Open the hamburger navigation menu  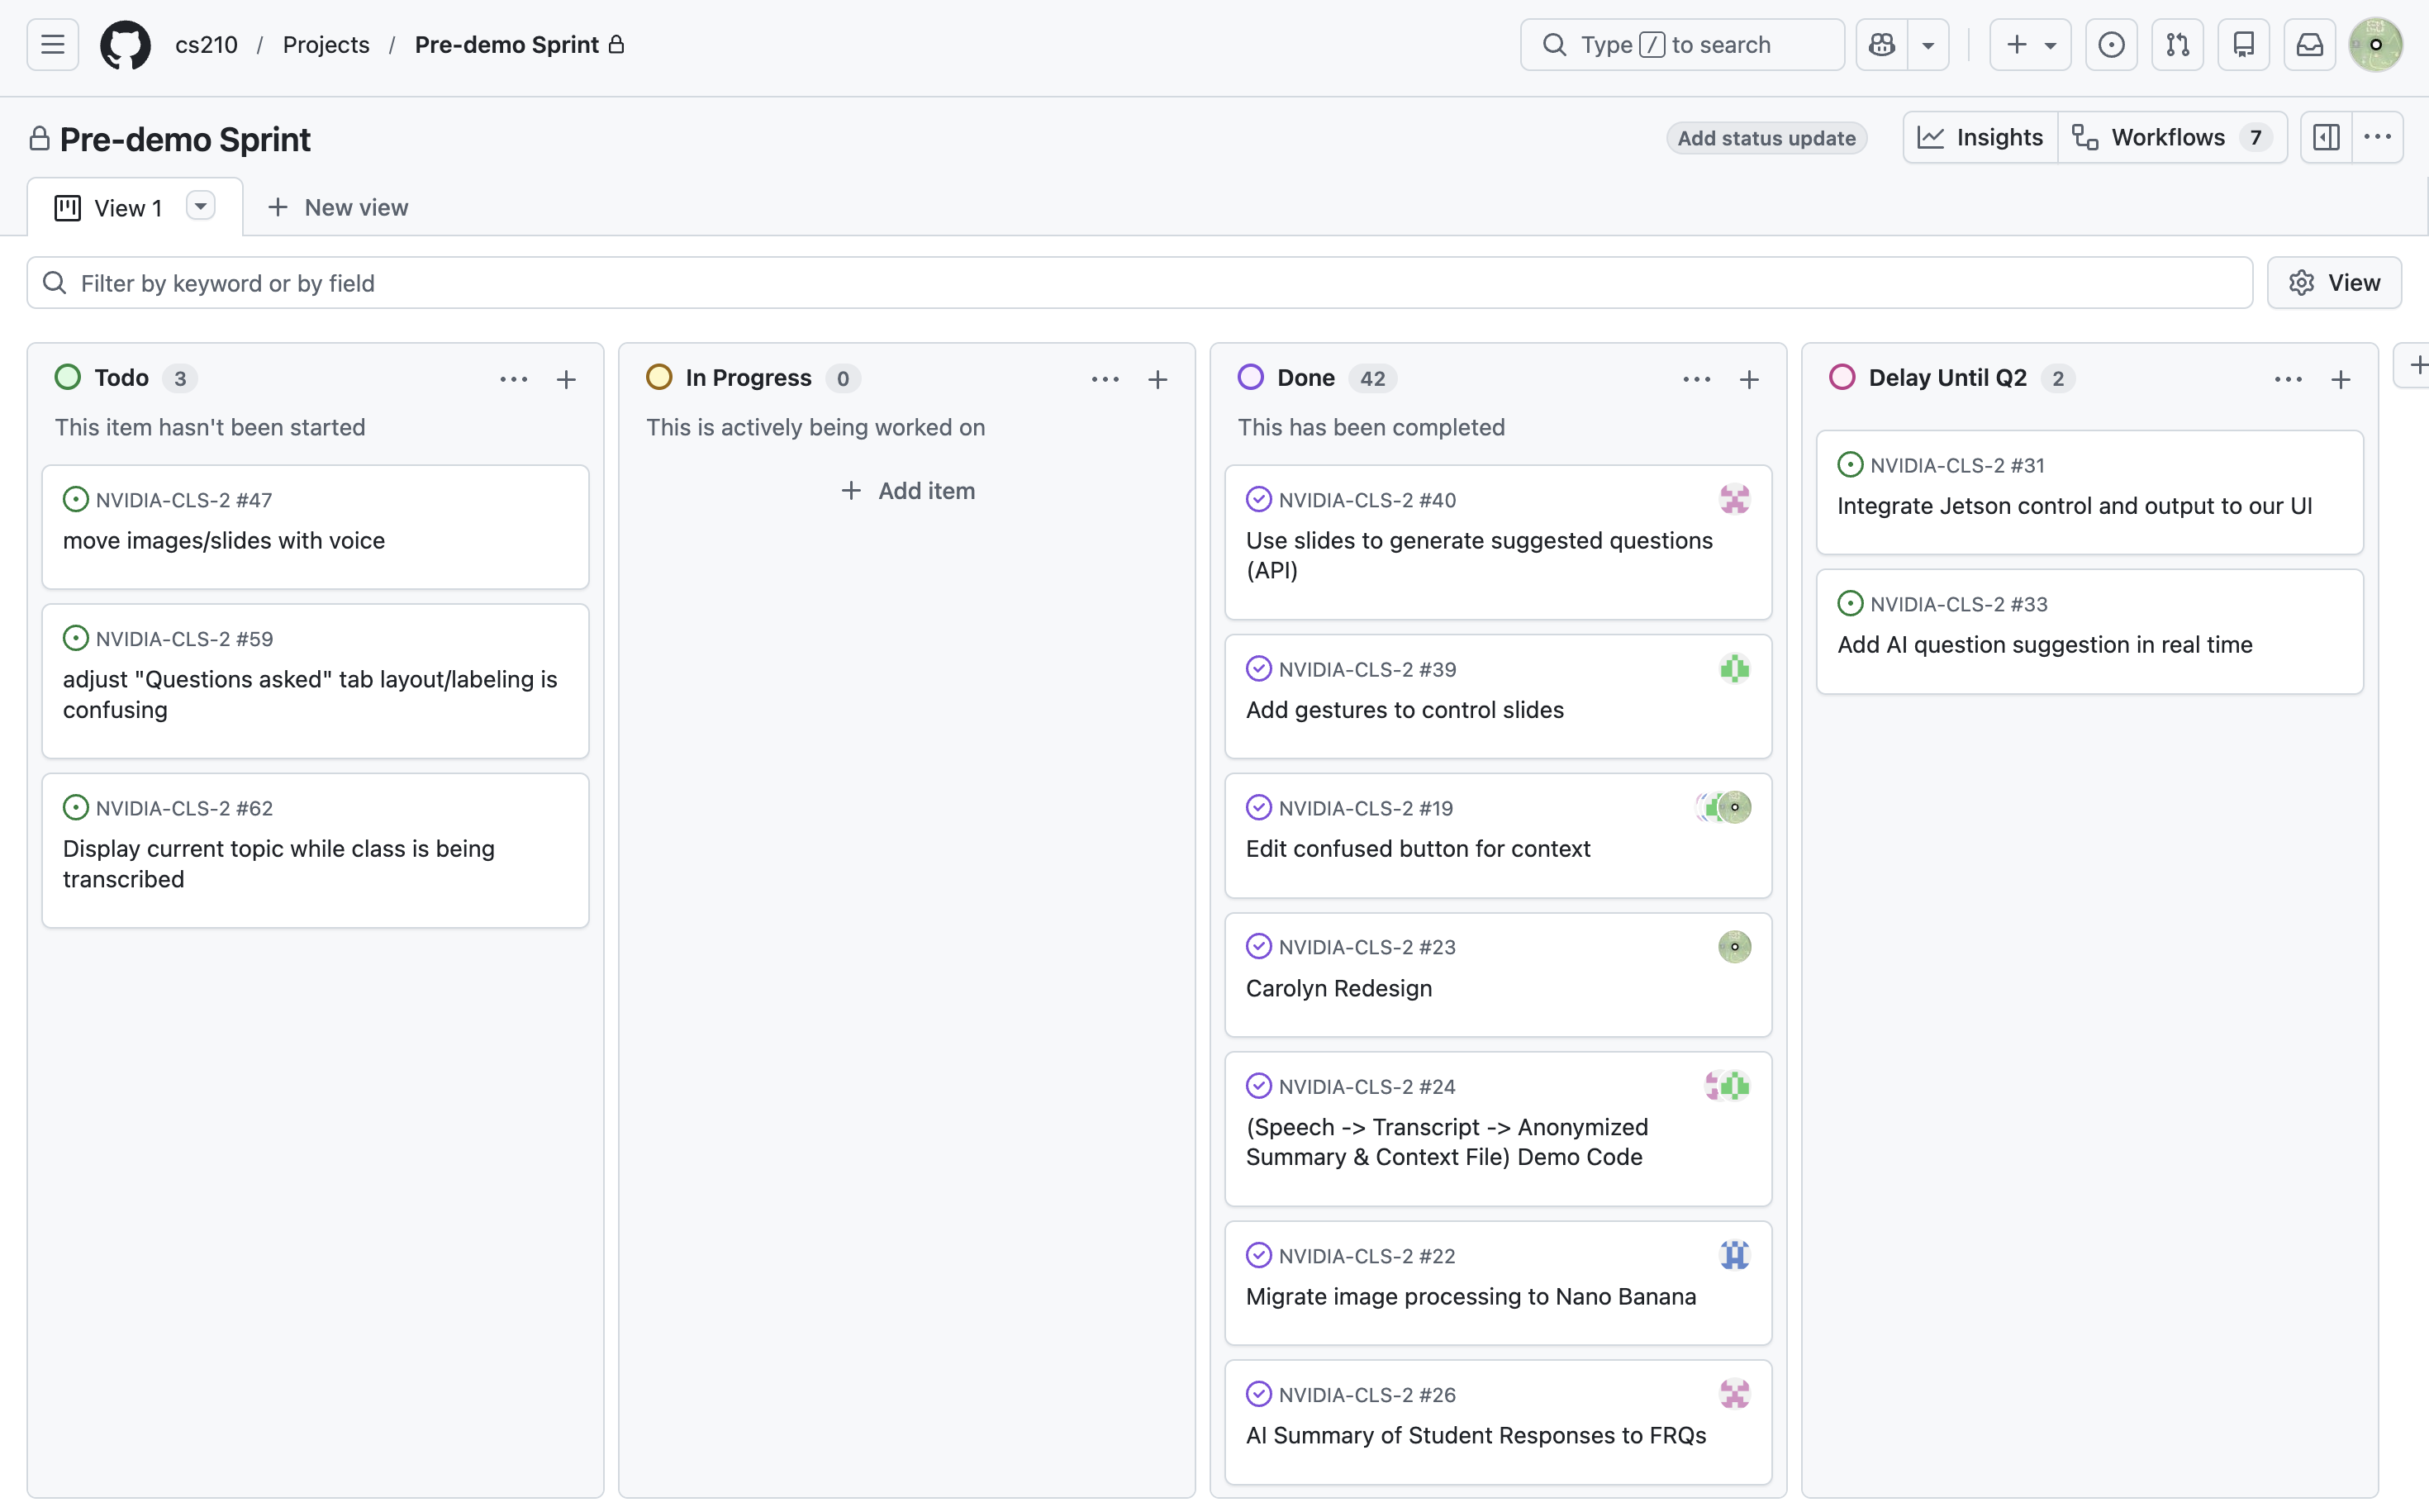(52, 45)
